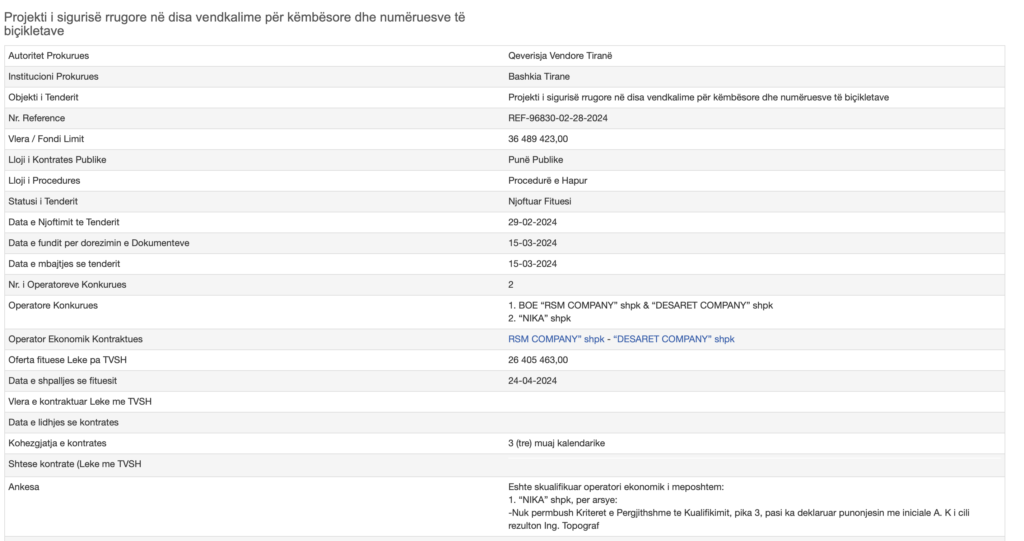Image resolution: width=1024 pixels, height=541 pixels.
Task: Select the limit fund value 36 489 423,00
Action: (x=538, y=139)
